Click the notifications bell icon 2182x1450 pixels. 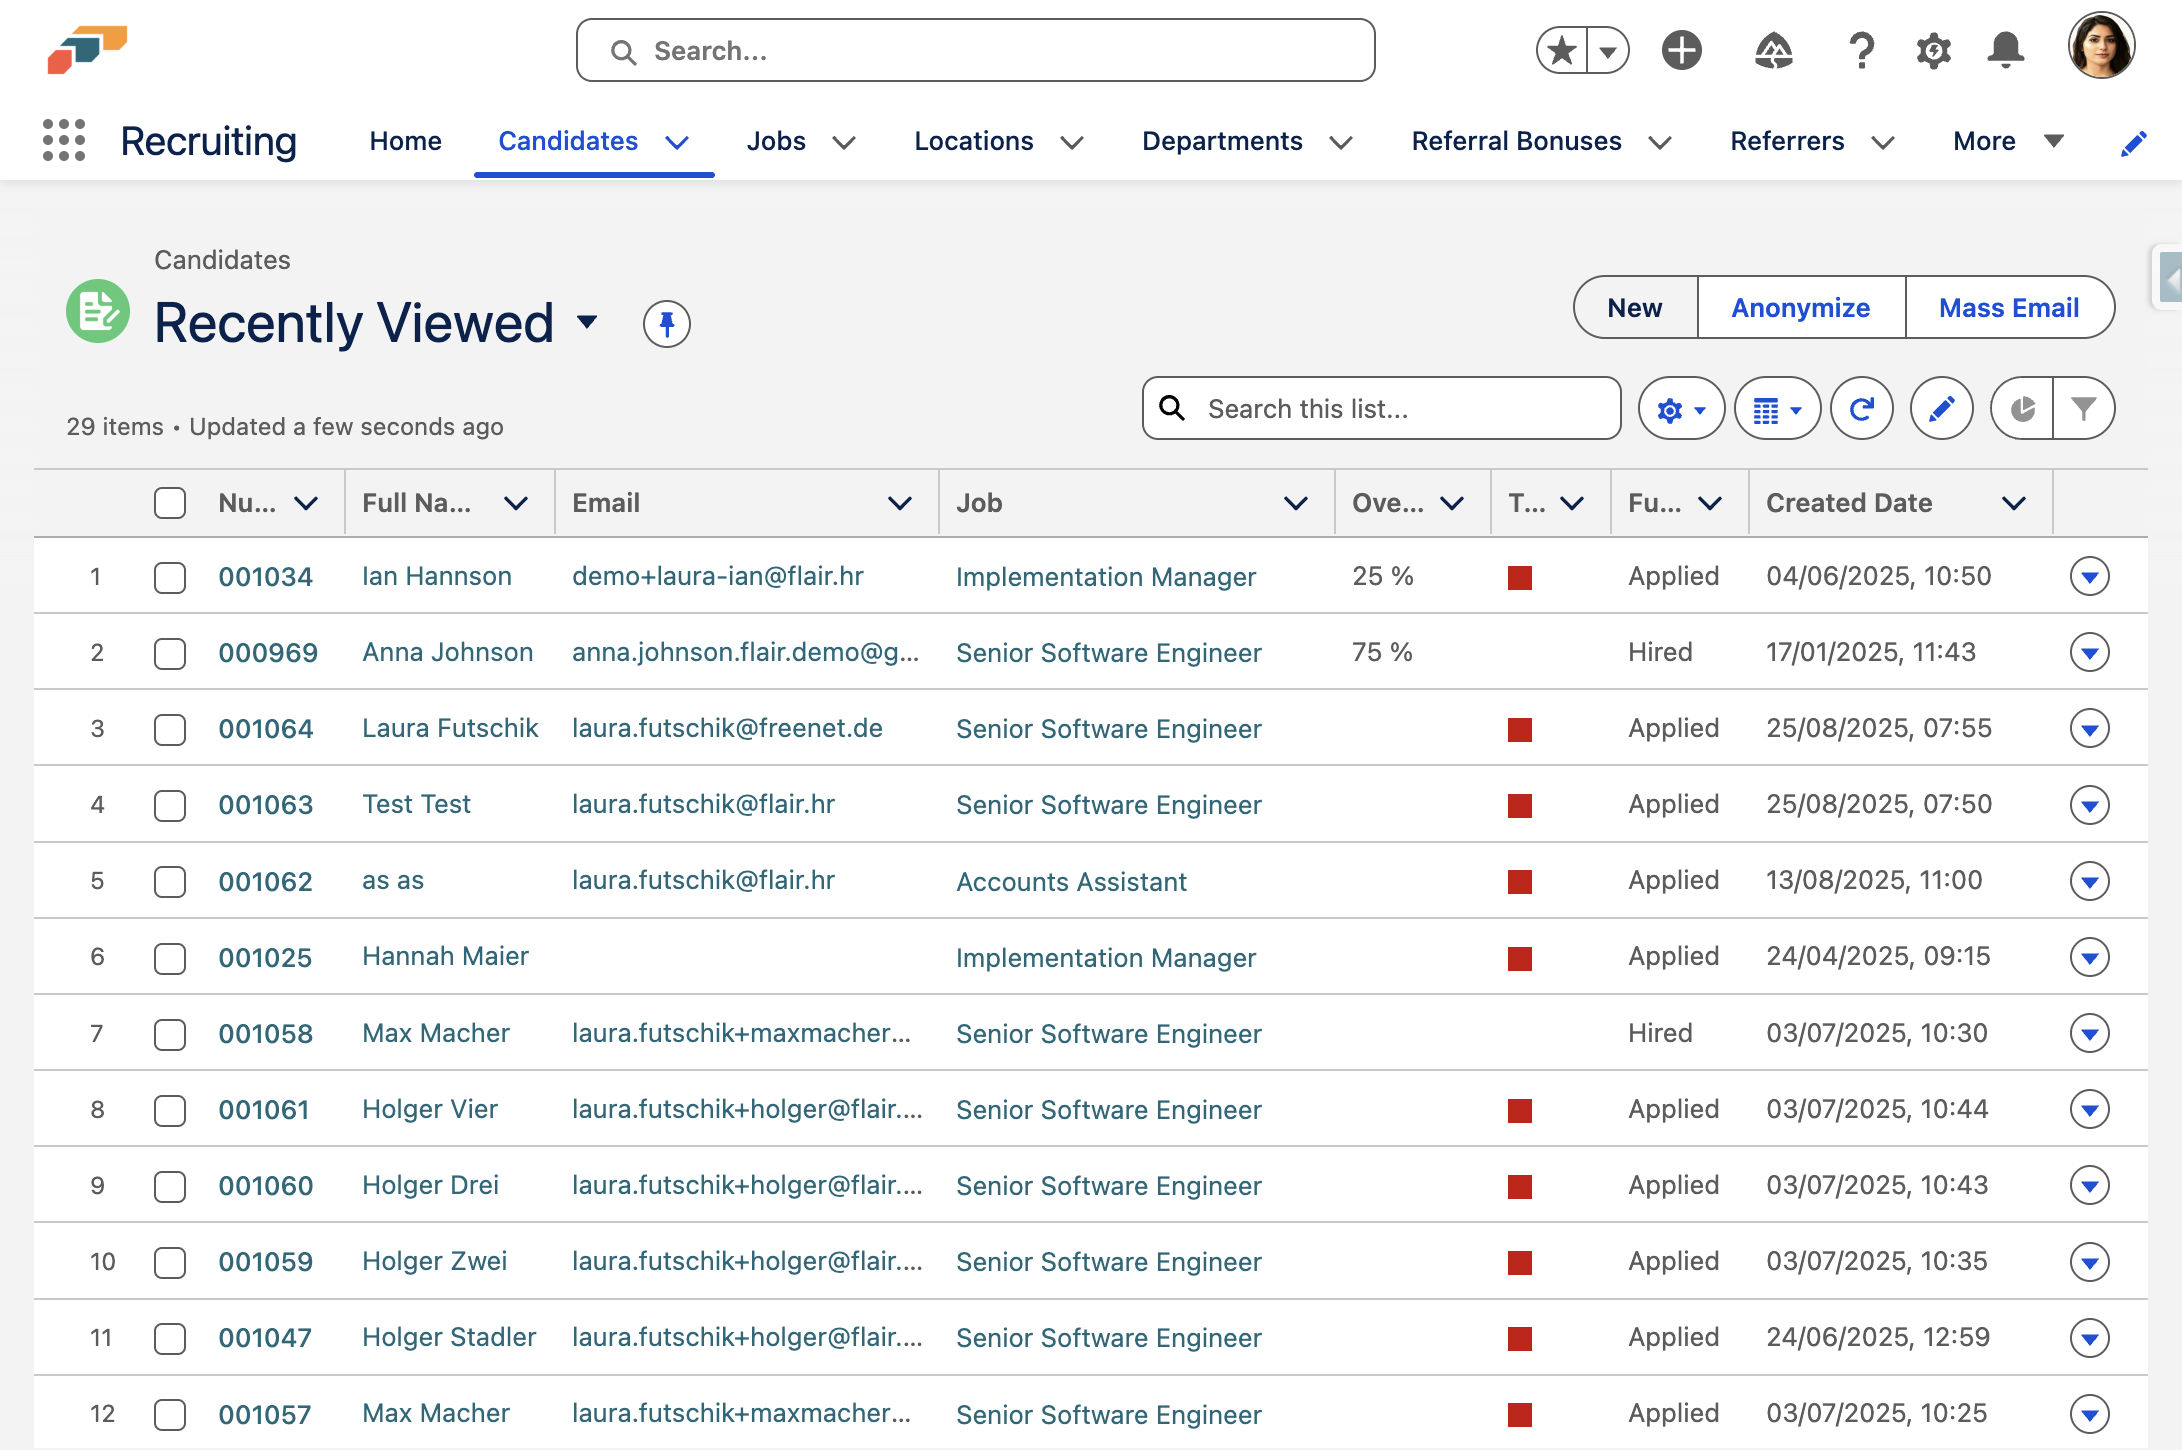click(x=2005, y=50)
